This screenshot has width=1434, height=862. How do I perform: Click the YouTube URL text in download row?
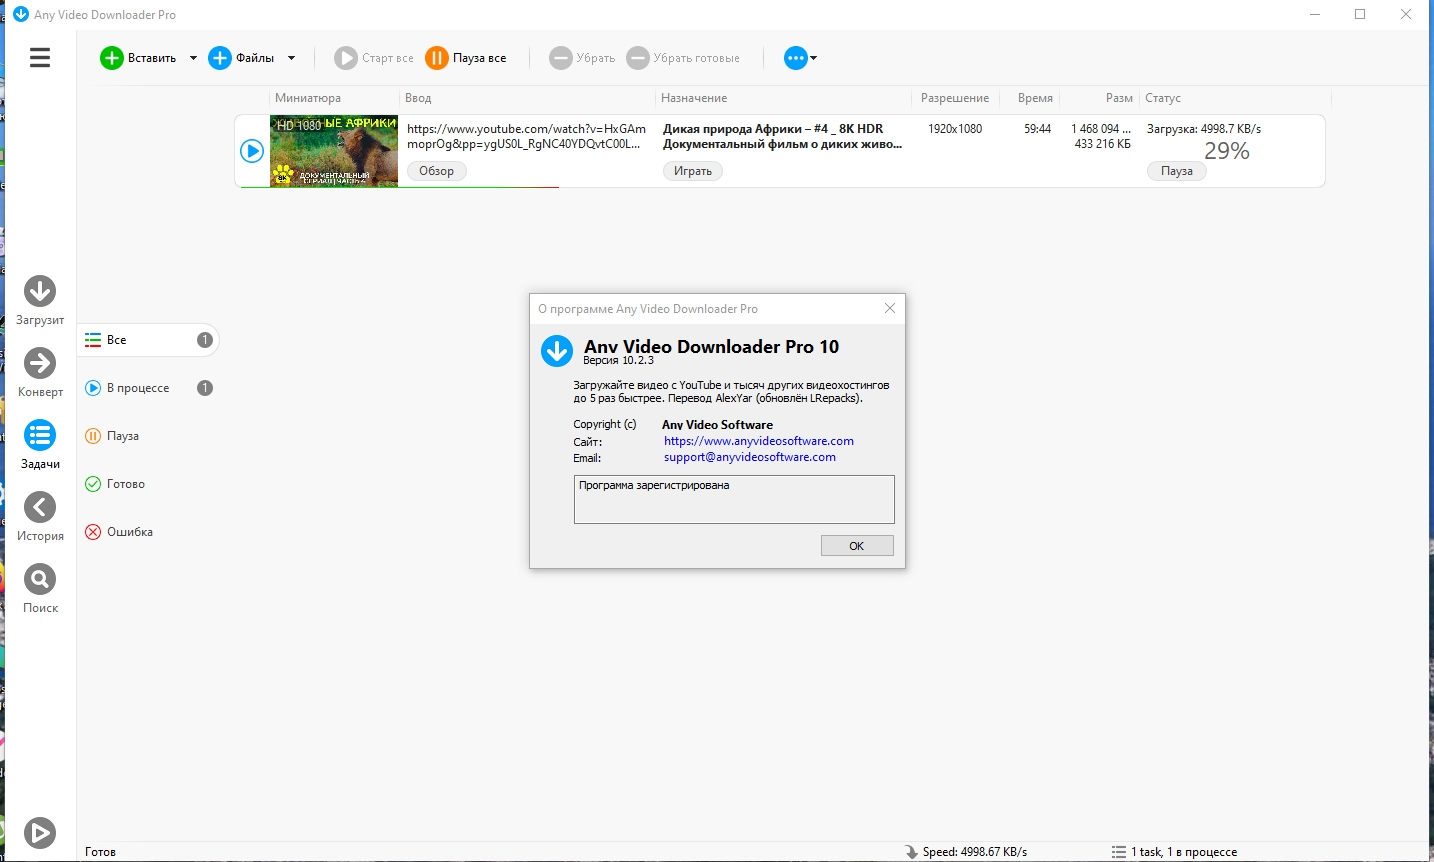[x=526, y=136]
